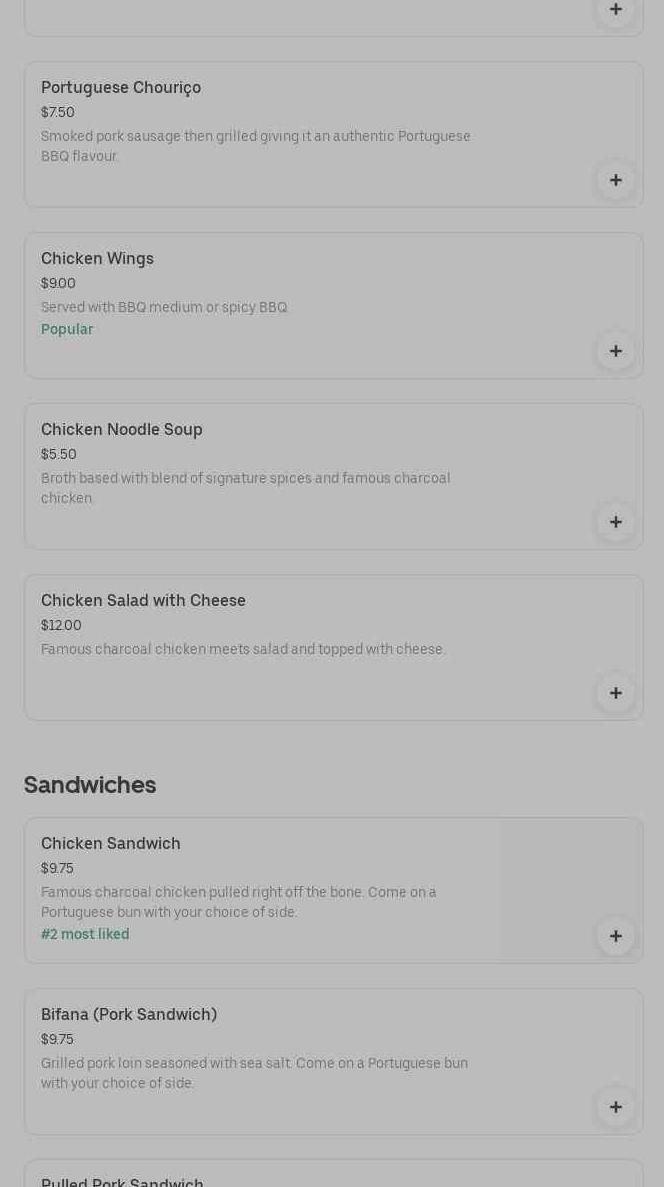Screen dimensions: 664x1187
Task: Add Chicken Wings using its plus button
Action: pyautogui.click(x=615, y=351)
